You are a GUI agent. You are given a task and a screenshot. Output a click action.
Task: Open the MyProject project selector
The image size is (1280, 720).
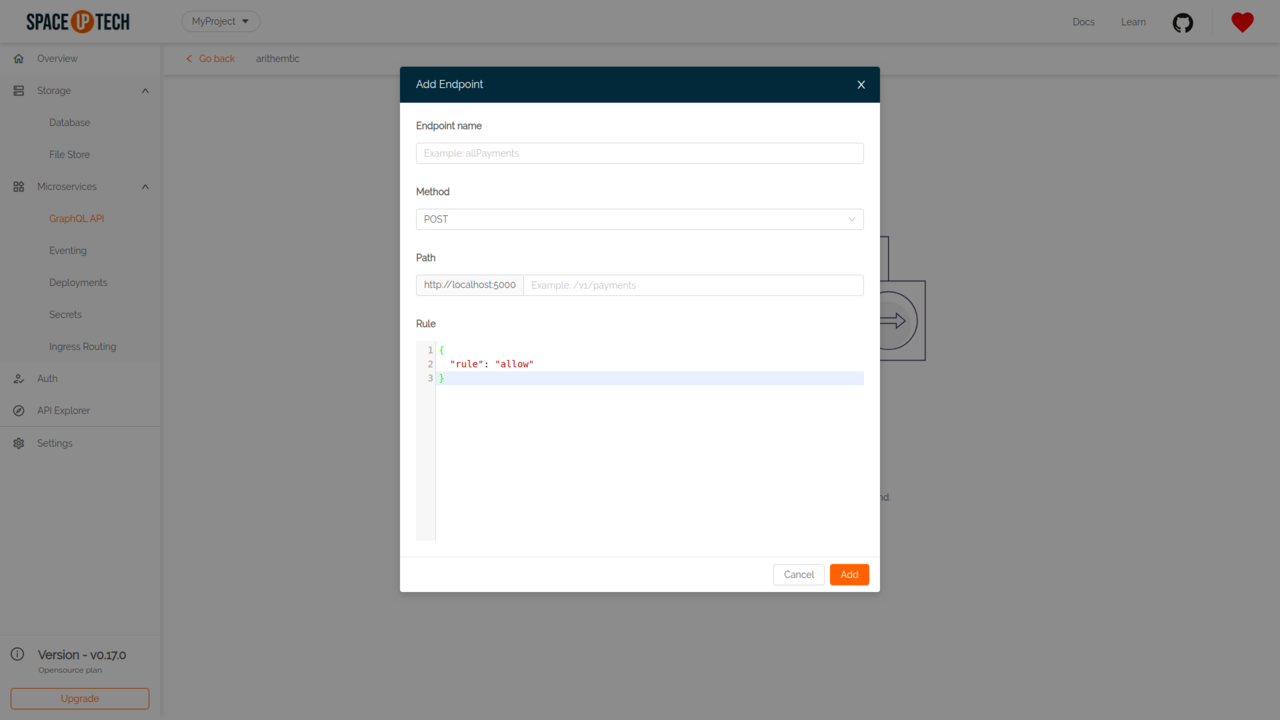coord(220,20)
